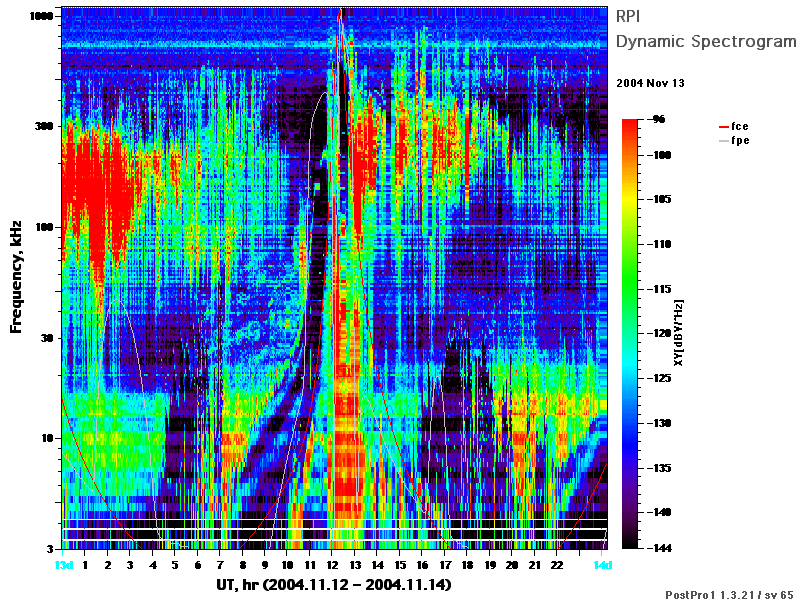Click hour 5 on the UT axis
Image resolution: width=800 pixels, height=600 pixels.
(175, 565)
